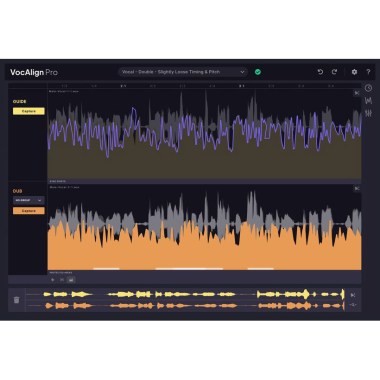Open settings via the gear icon
The height and width of the screenshot is (380, 380).
pos(354,72)
